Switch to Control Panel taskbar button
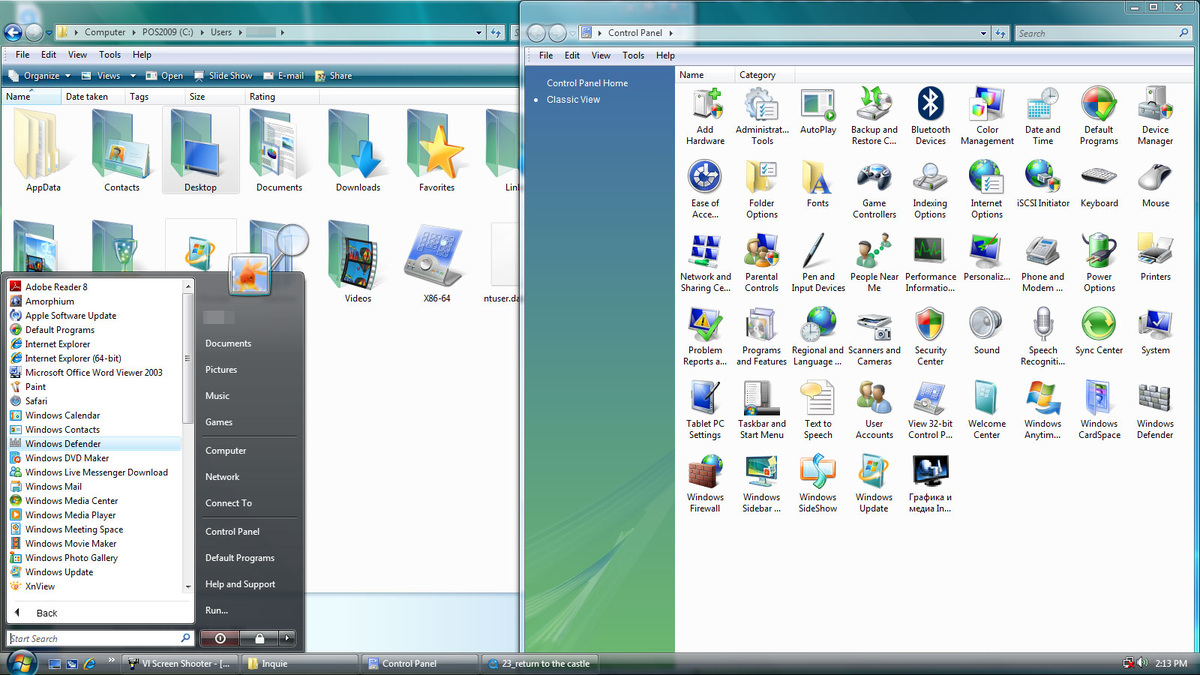Screen dimensions: 1200x675 [417, 663]
